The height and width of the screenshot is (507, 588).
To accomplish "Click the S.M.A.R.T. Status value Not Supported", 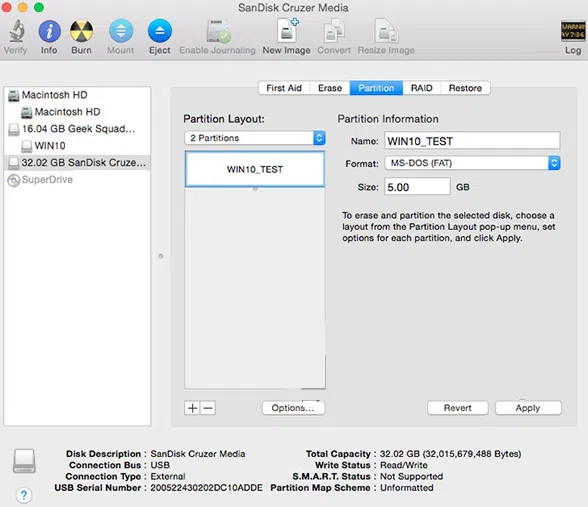I will point(411,476).
